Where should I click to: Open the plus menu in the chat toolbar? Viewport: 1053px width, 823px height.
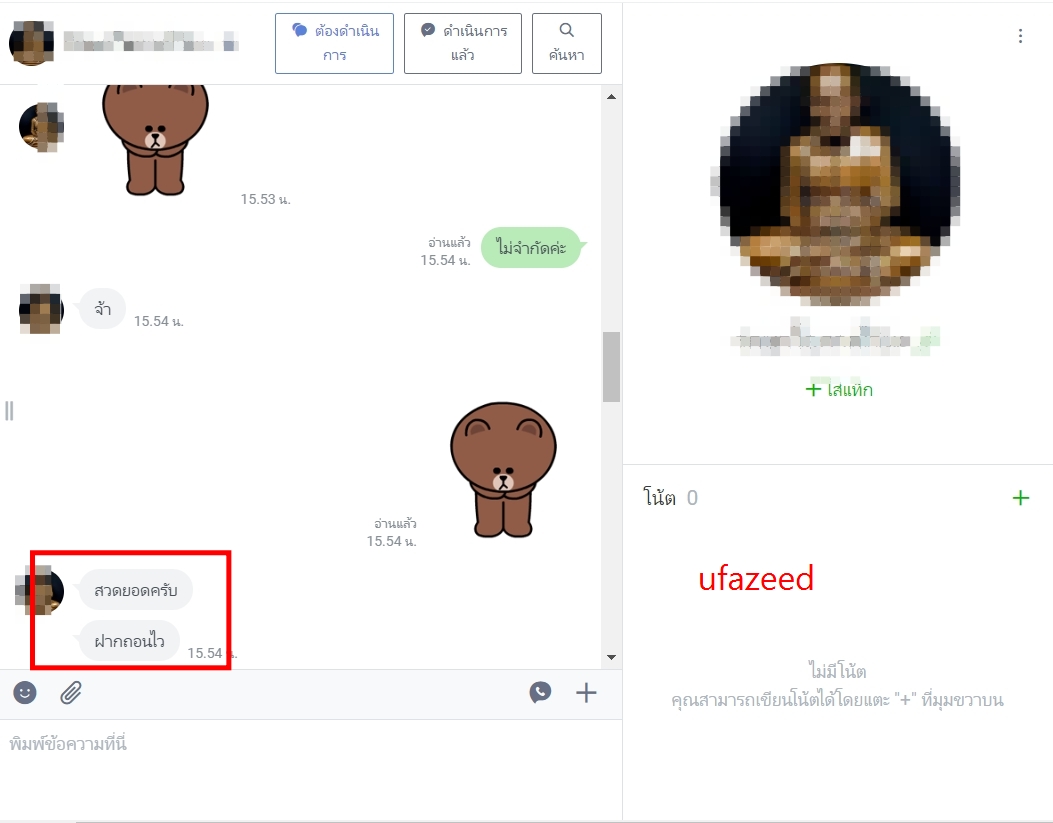586,692
